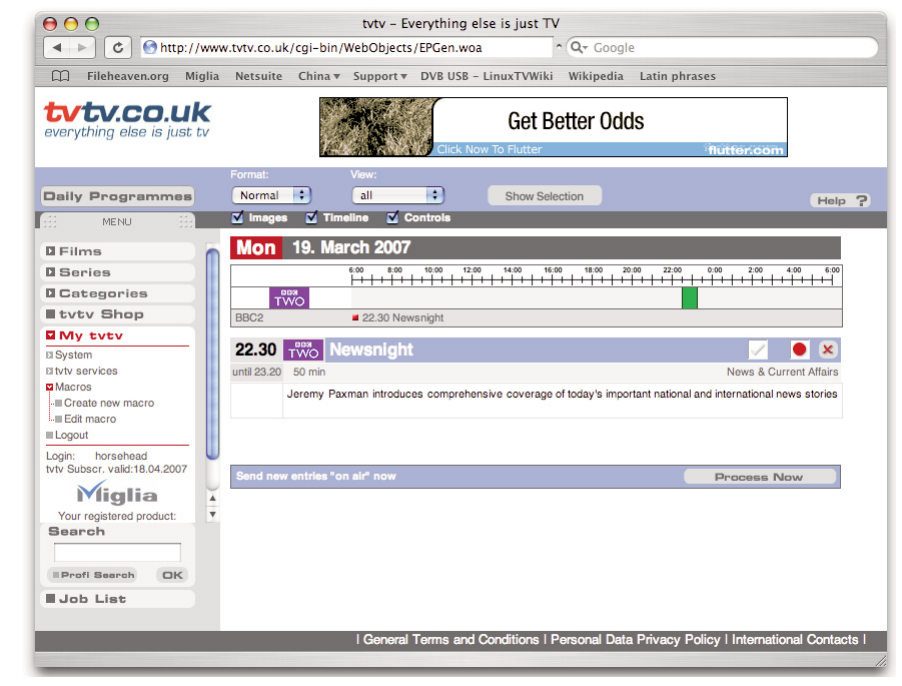Click the Newsnight programme title

click(x=371, y=350)
